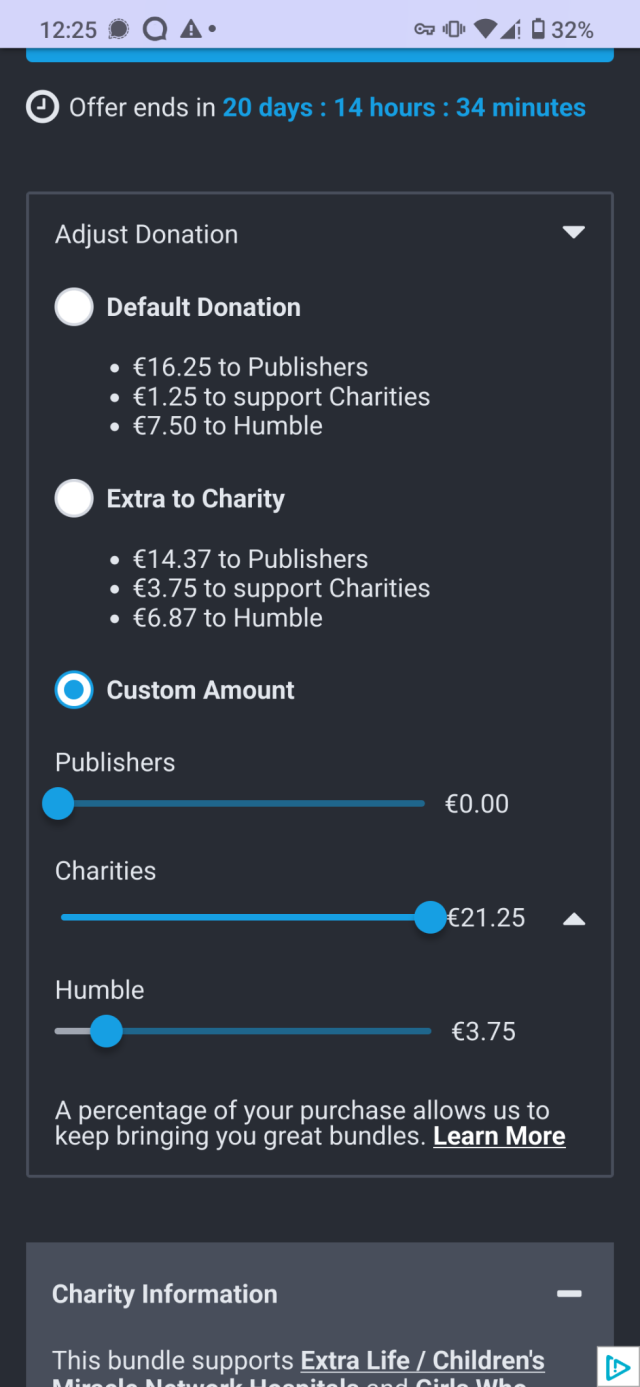Click the Publishers slider handle

tap(58, 804)
